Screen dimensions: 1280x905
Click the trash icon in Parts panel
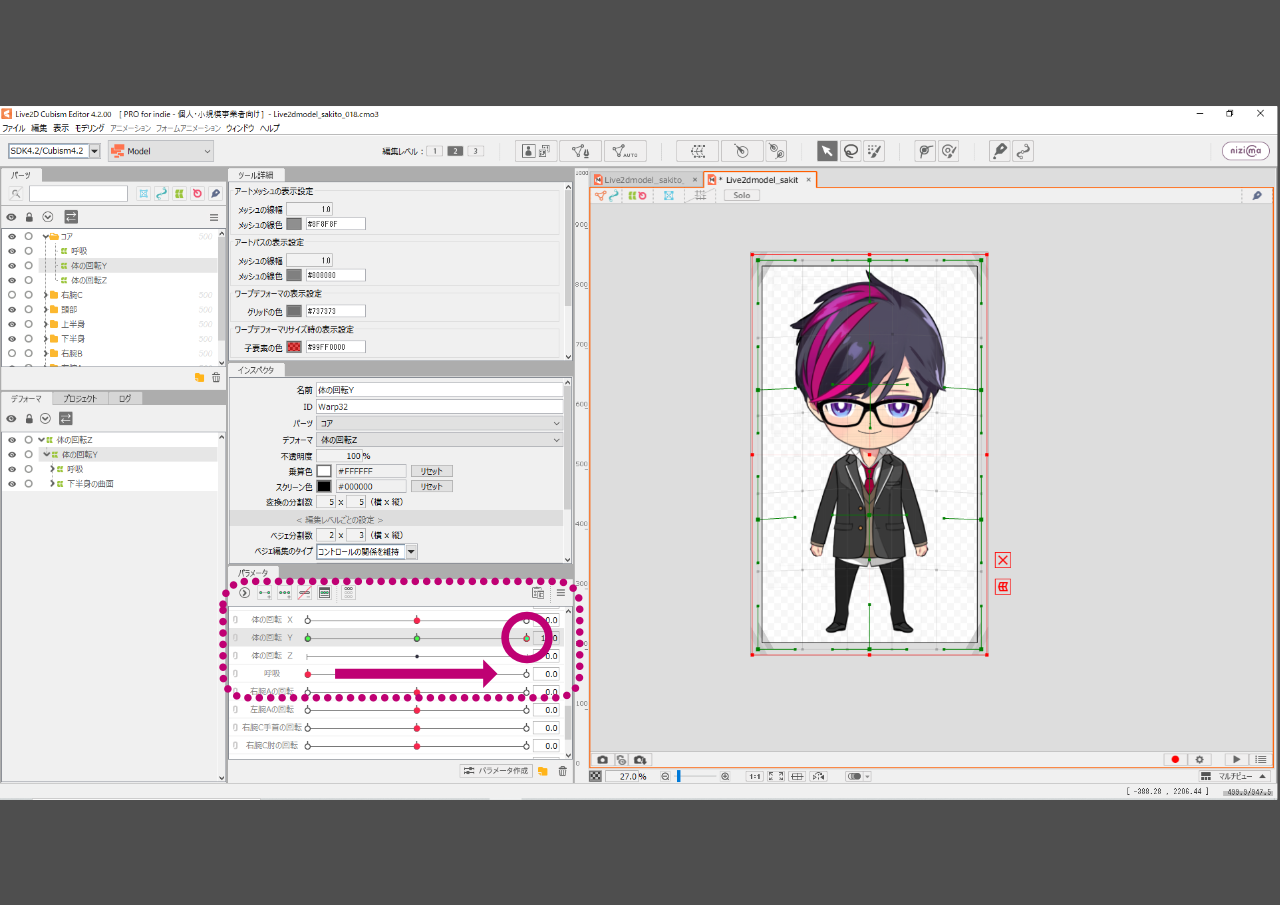point(216,377)
